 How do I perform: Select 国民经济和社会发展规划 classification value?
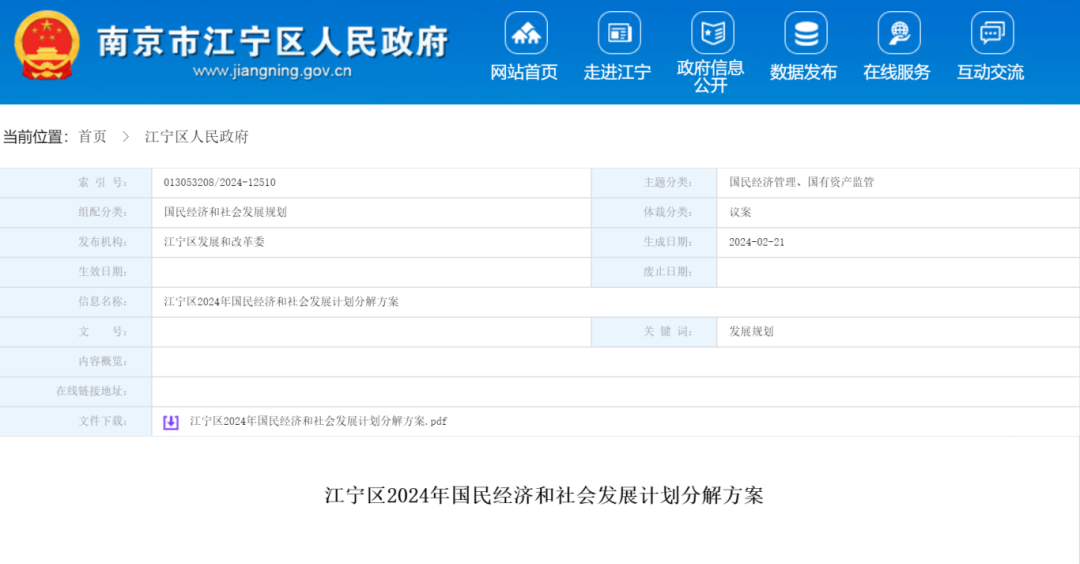(x=225, y=212)
